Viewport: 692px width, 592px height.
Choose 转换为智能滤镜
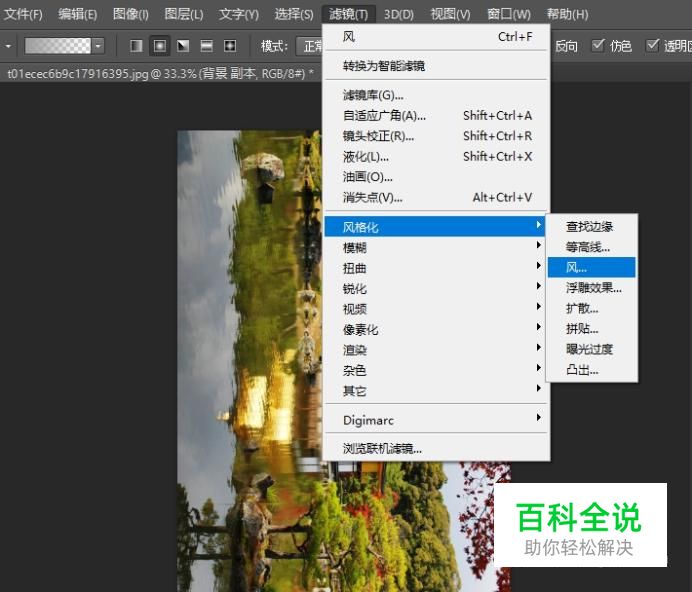click(x=436, y=66)
